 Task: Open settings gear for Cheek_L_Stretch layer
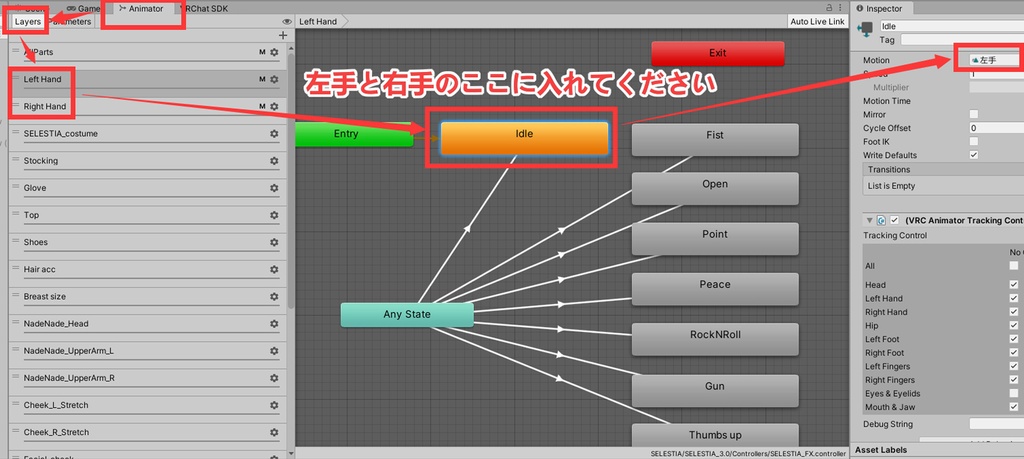[274, 405]
